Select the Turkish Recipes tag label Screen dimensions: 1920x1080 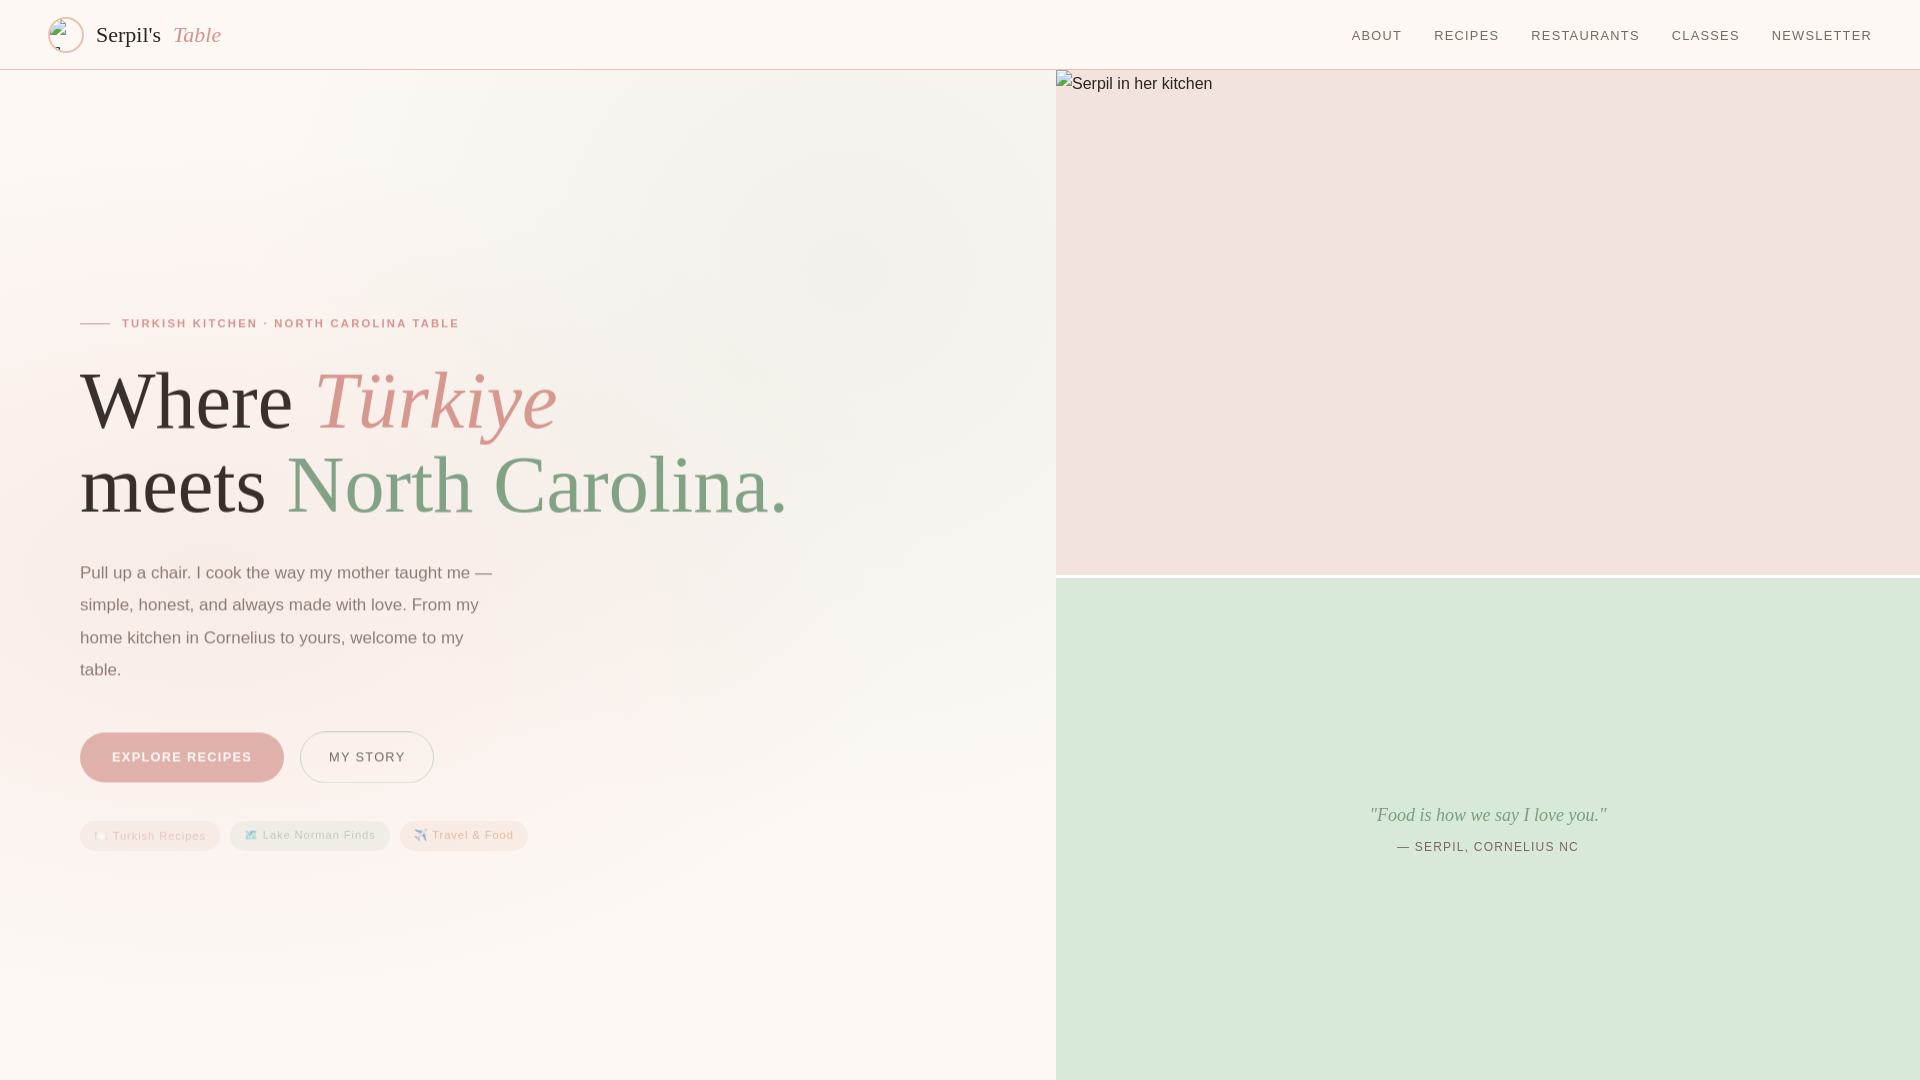coord(159,836)
